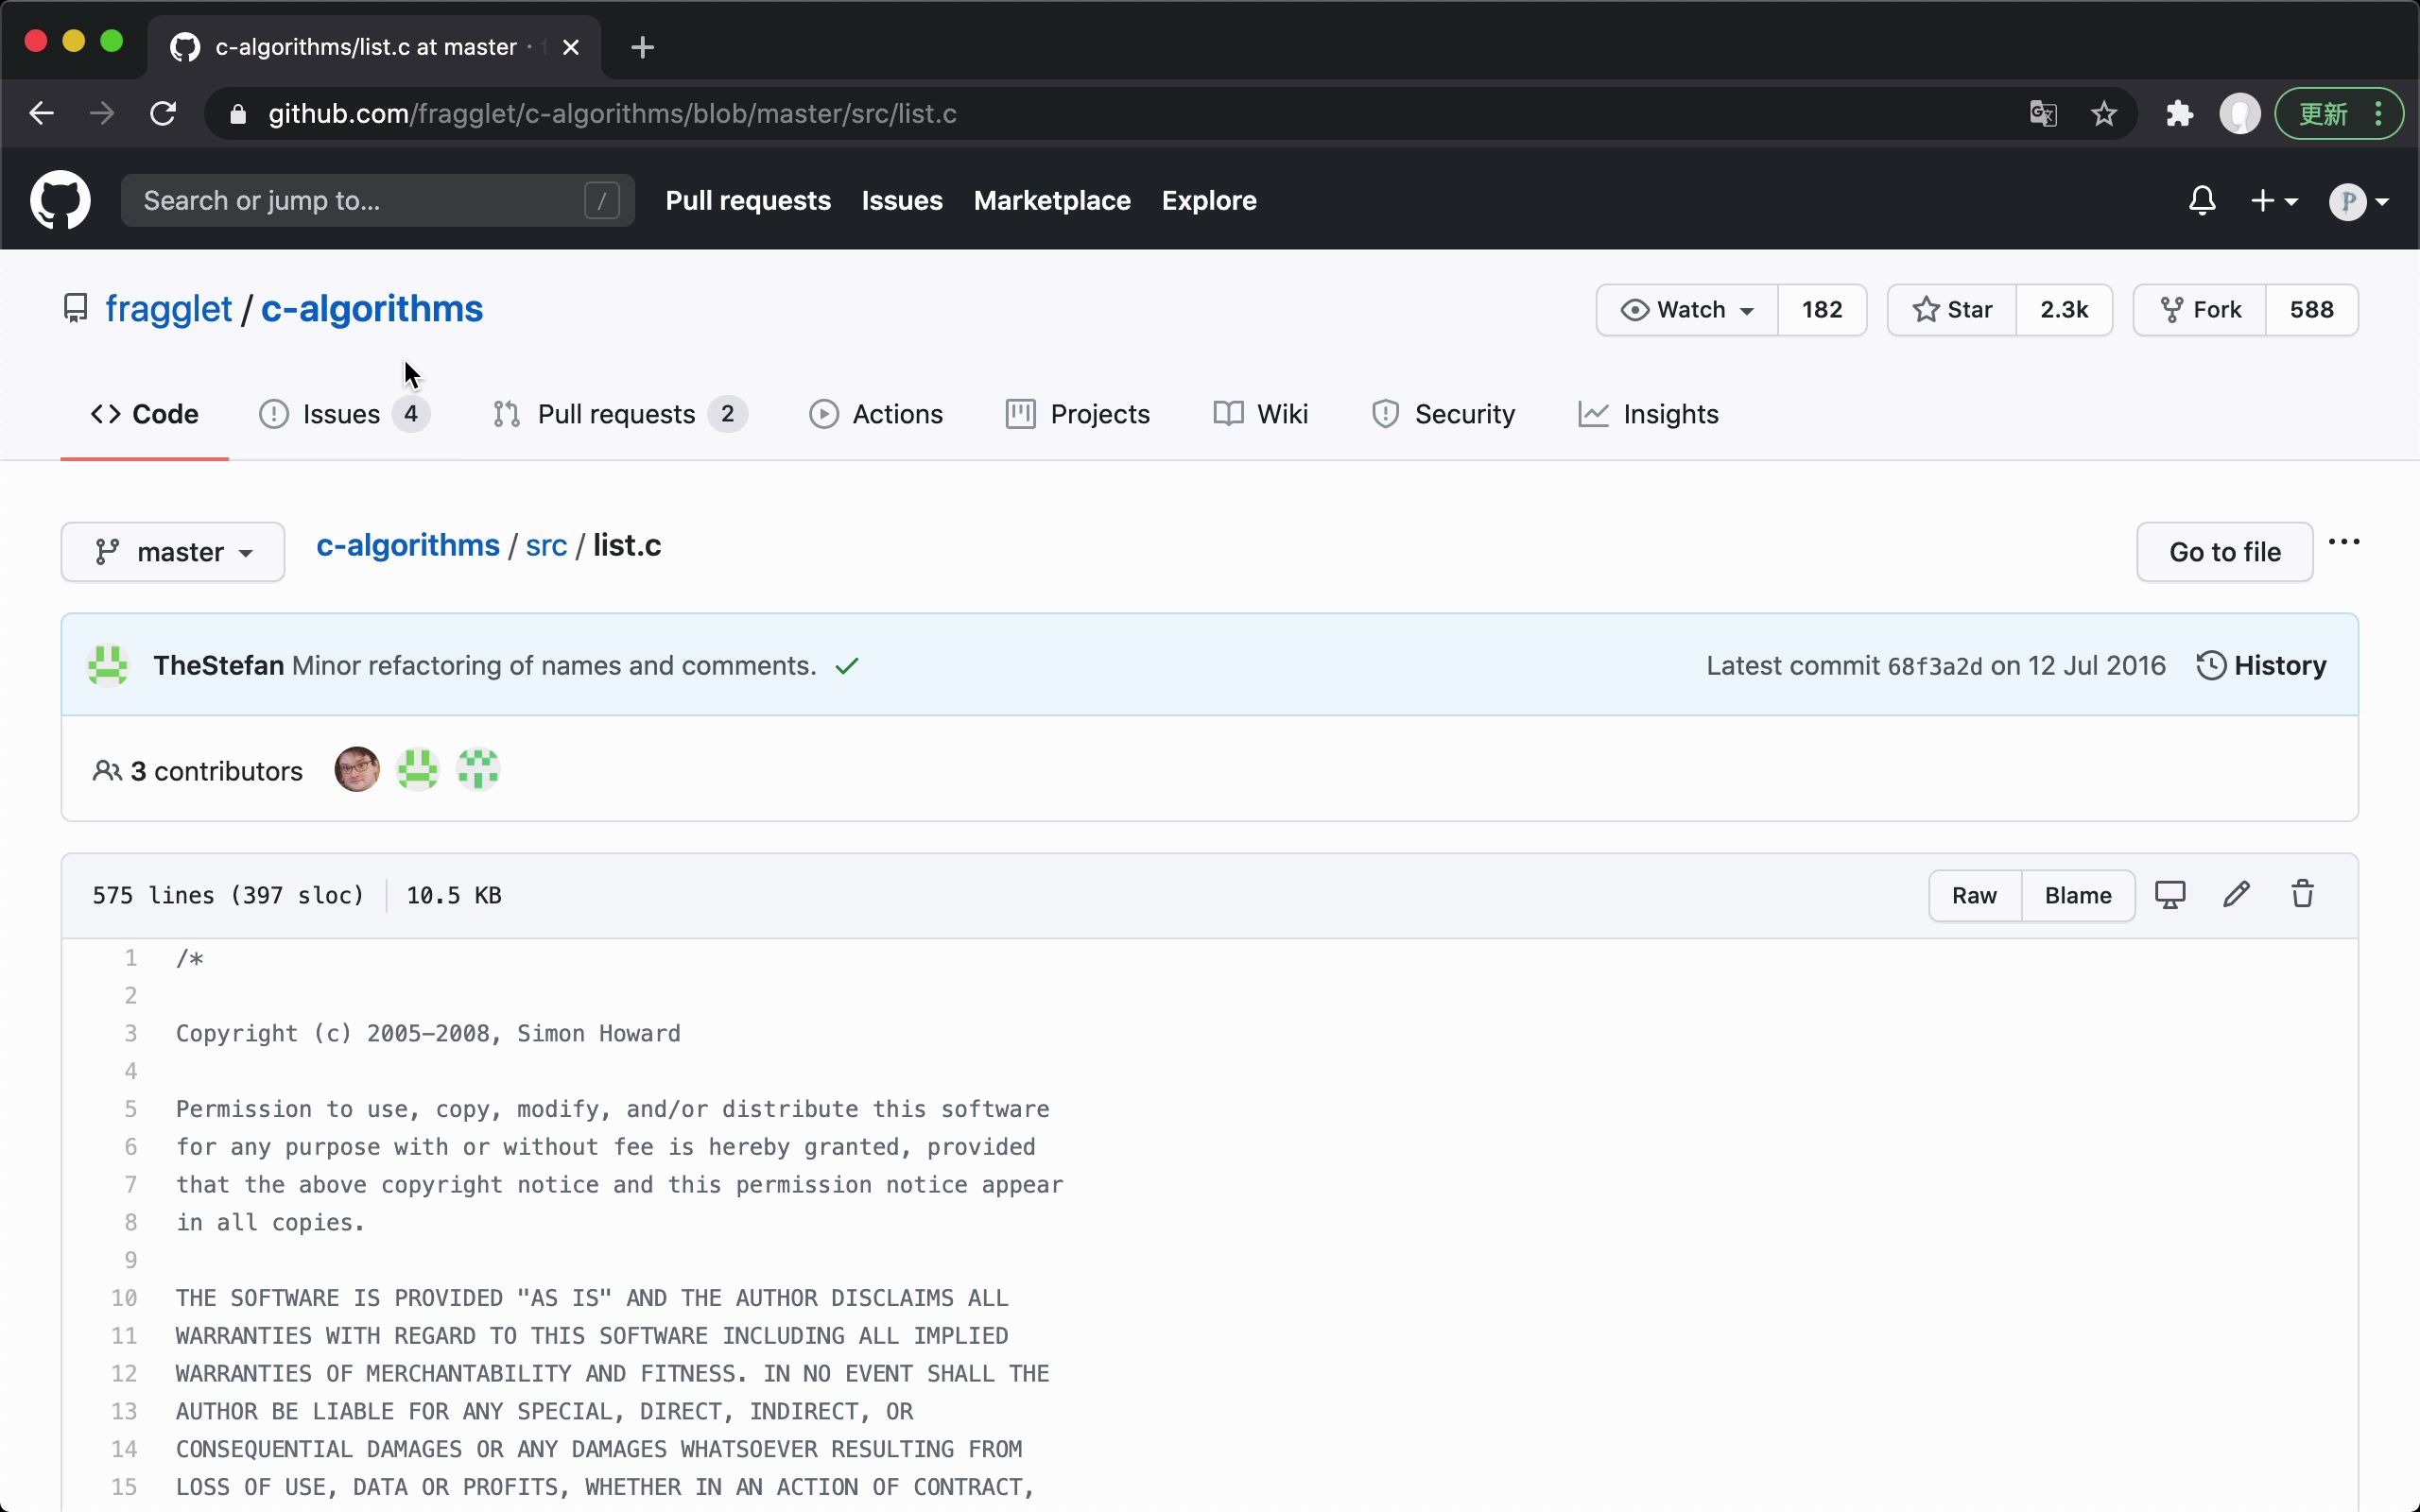Viewport: 2420px width, 1512px height.
Task: Open the src folder breadcrumb
Action: coord(546,546)
